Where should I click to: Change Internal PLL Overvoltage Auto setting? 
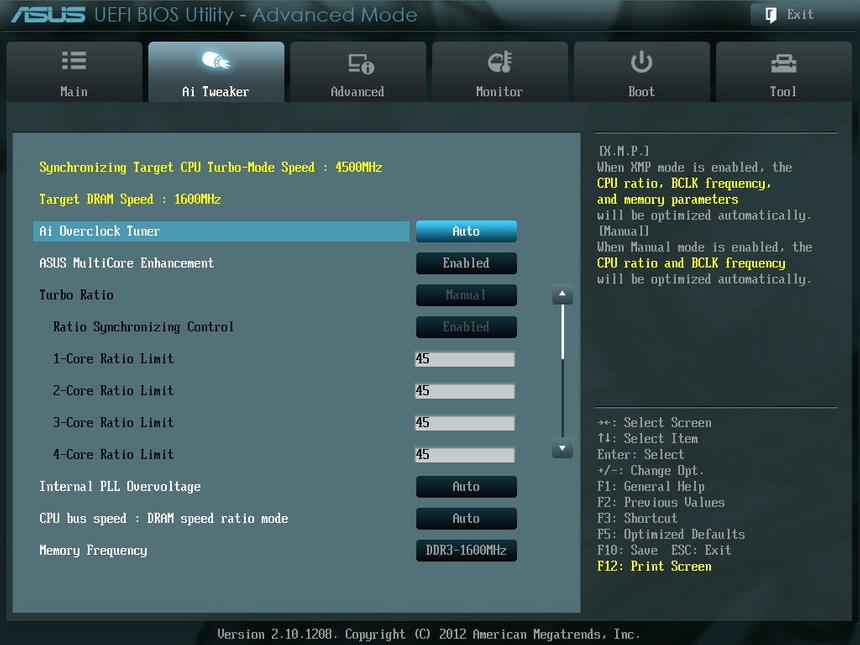pos(466,487)
